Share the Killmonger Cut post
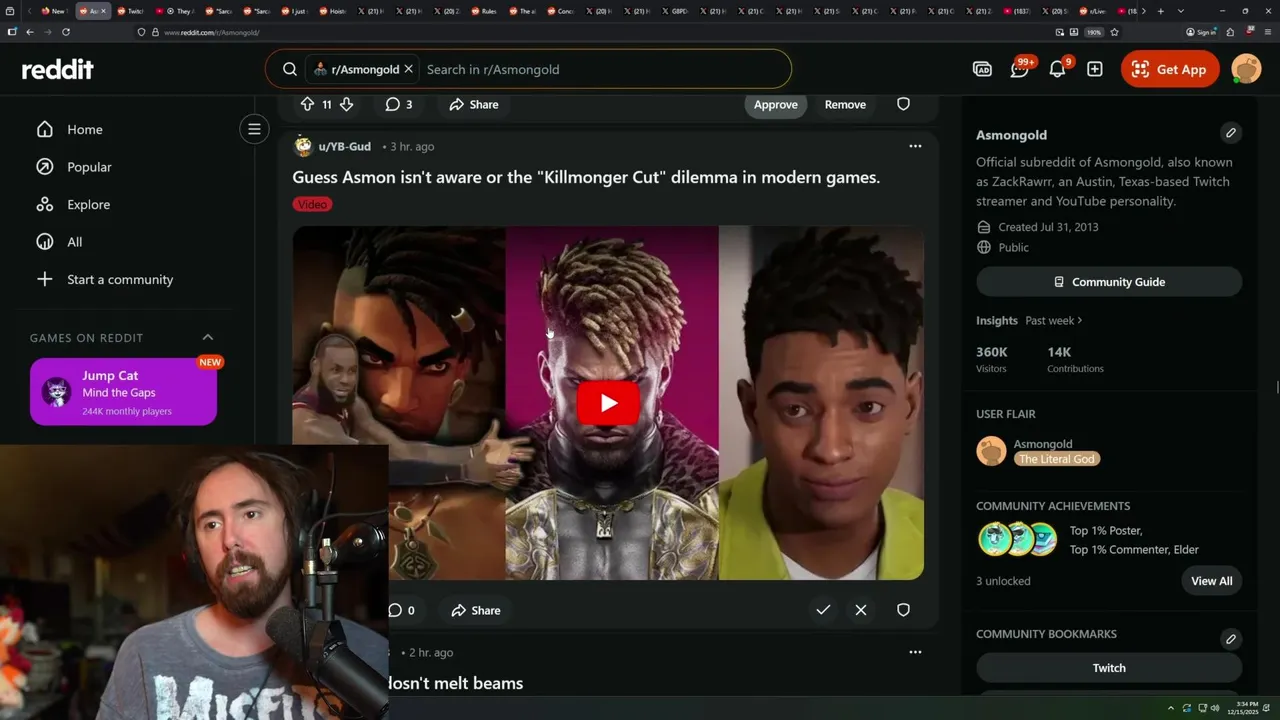Screen dimensions: 1280x720 (476, 610)
